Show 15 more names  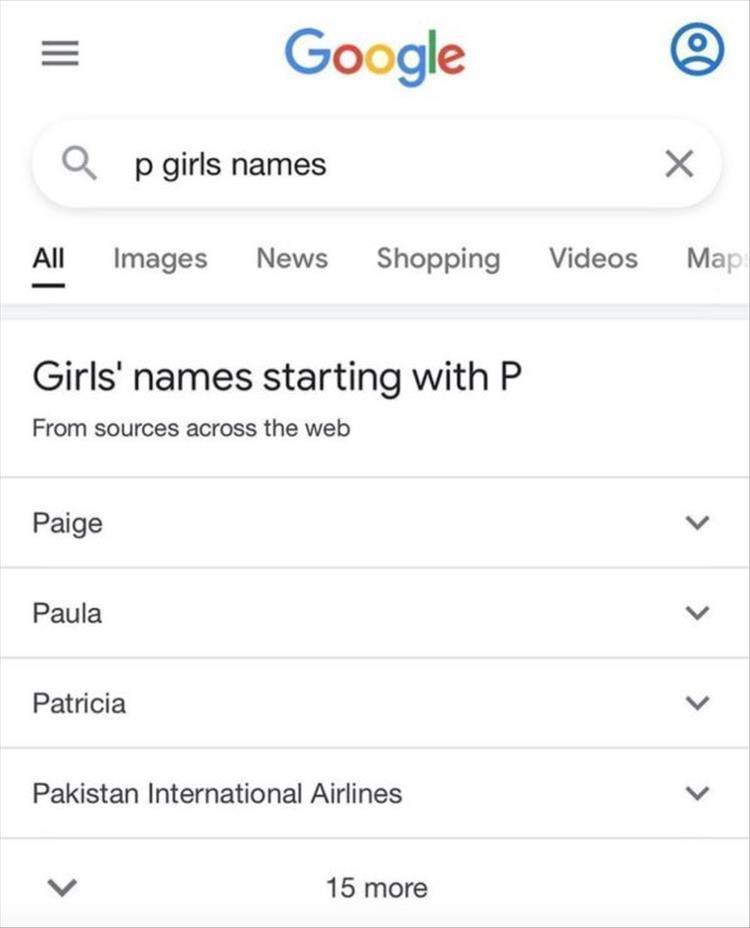(376, 887)
